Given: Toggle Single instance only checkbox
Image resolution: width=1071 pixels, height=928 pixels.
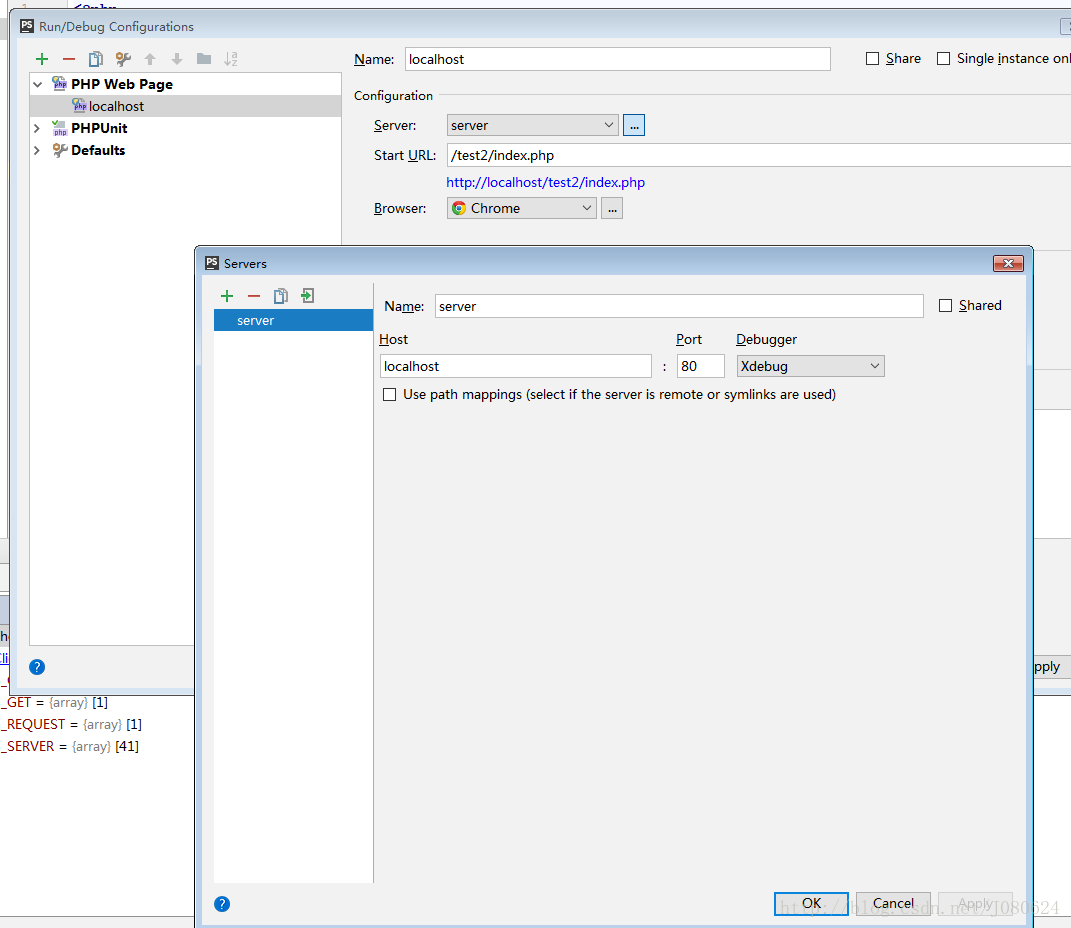Looking at the screenshot, I should point(943,59).
